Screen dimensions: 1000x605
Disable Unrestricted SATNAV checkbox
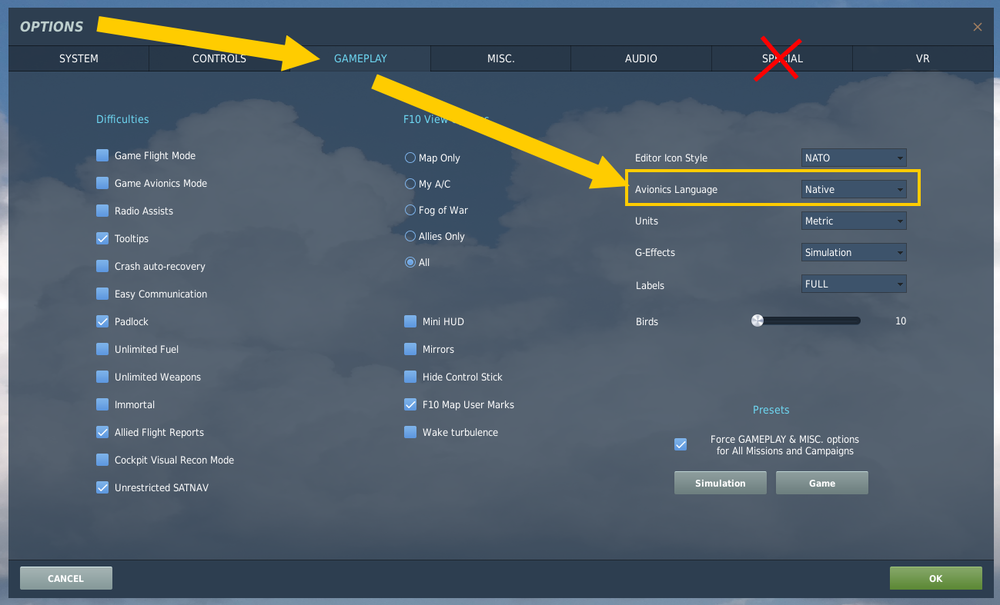point(102,488)
